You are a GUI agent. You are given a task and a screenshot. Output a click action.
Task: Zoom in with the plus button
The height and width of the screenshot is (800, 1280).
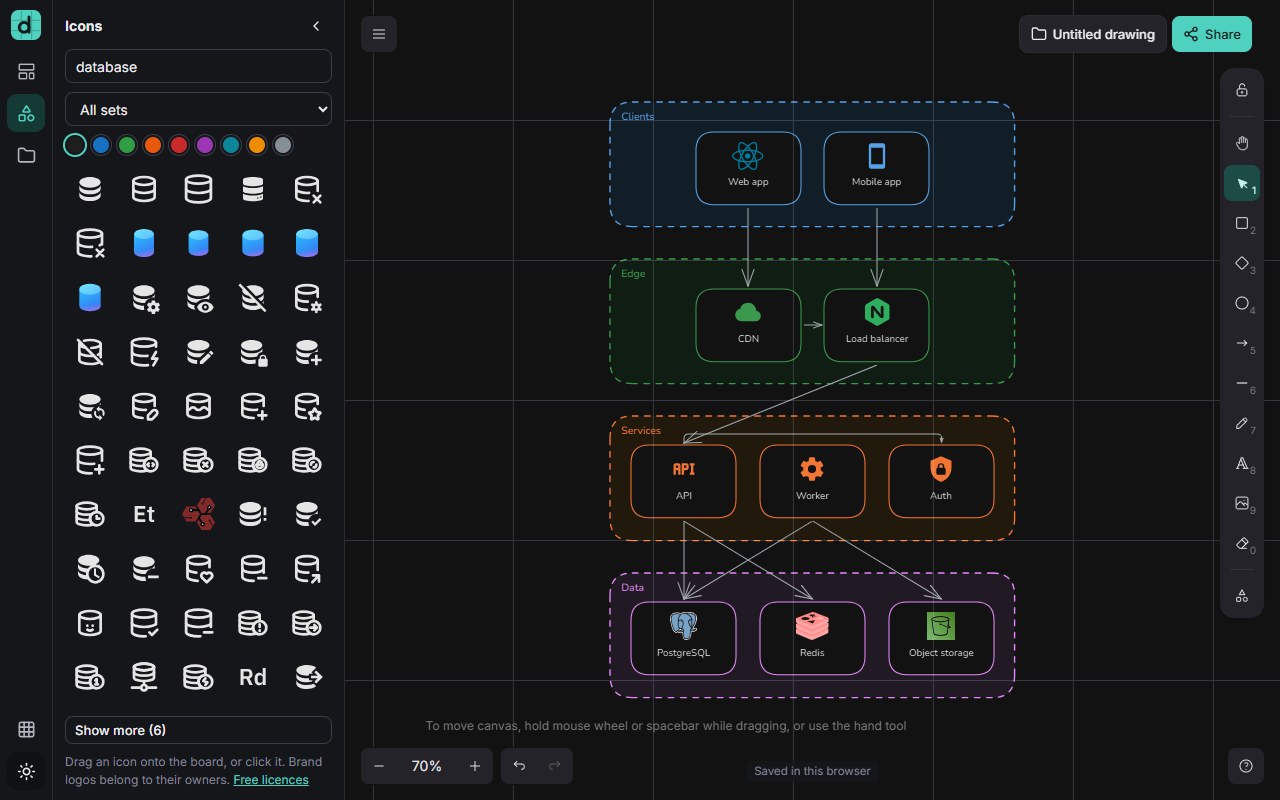point(475,766)
